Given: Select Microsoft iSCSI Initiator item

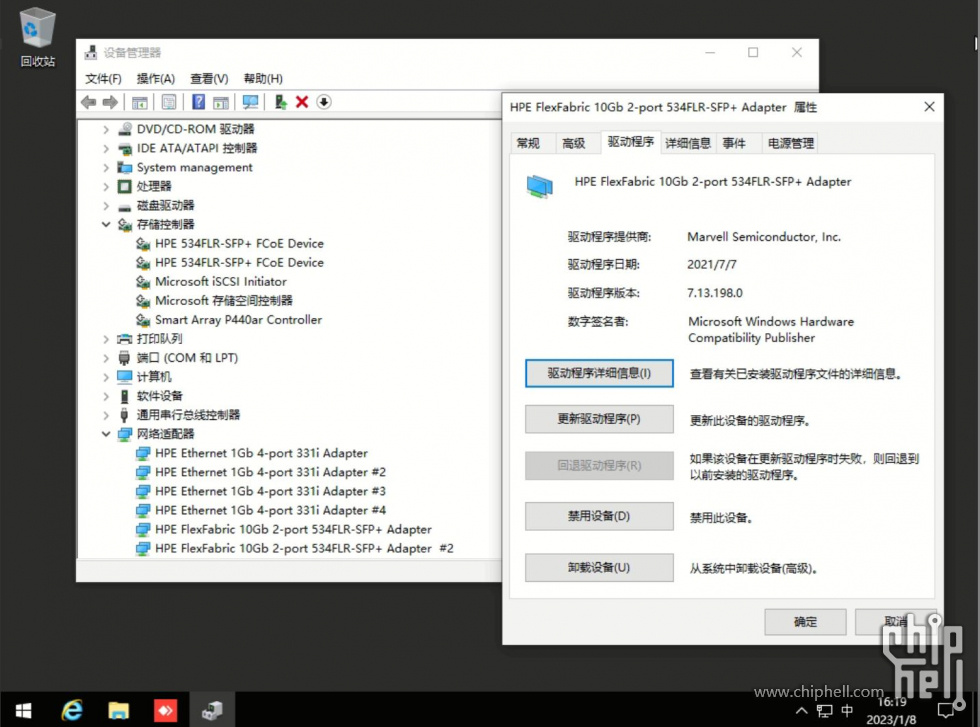Looking at the screenshot, I should coord(221,282).
